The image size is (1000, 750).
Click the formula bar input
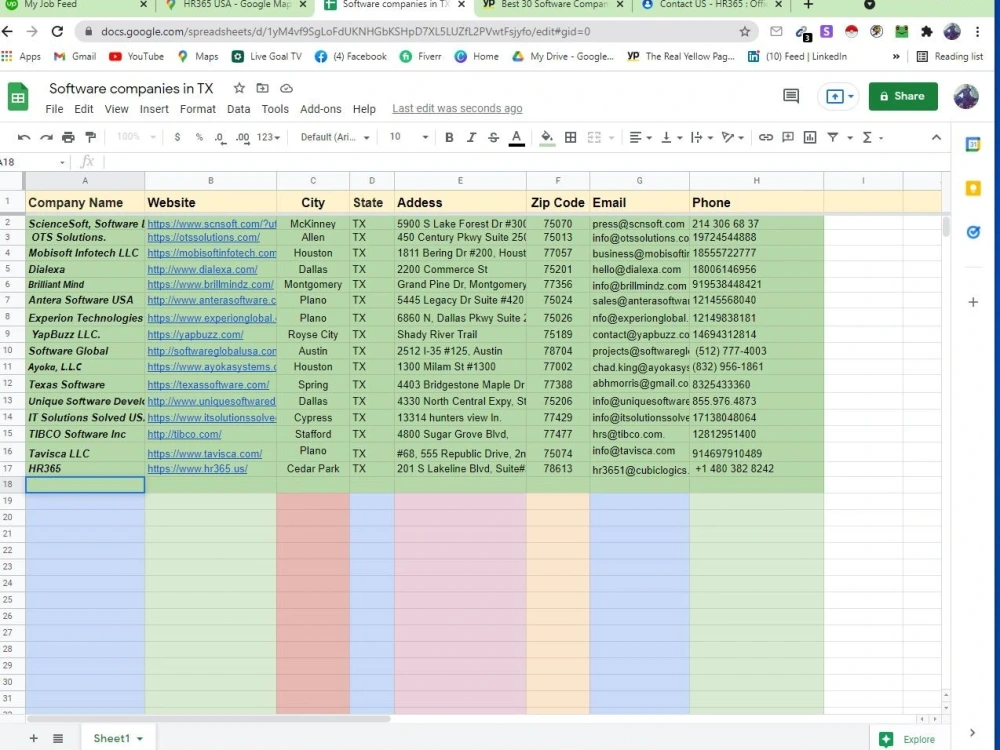point(523,162)
